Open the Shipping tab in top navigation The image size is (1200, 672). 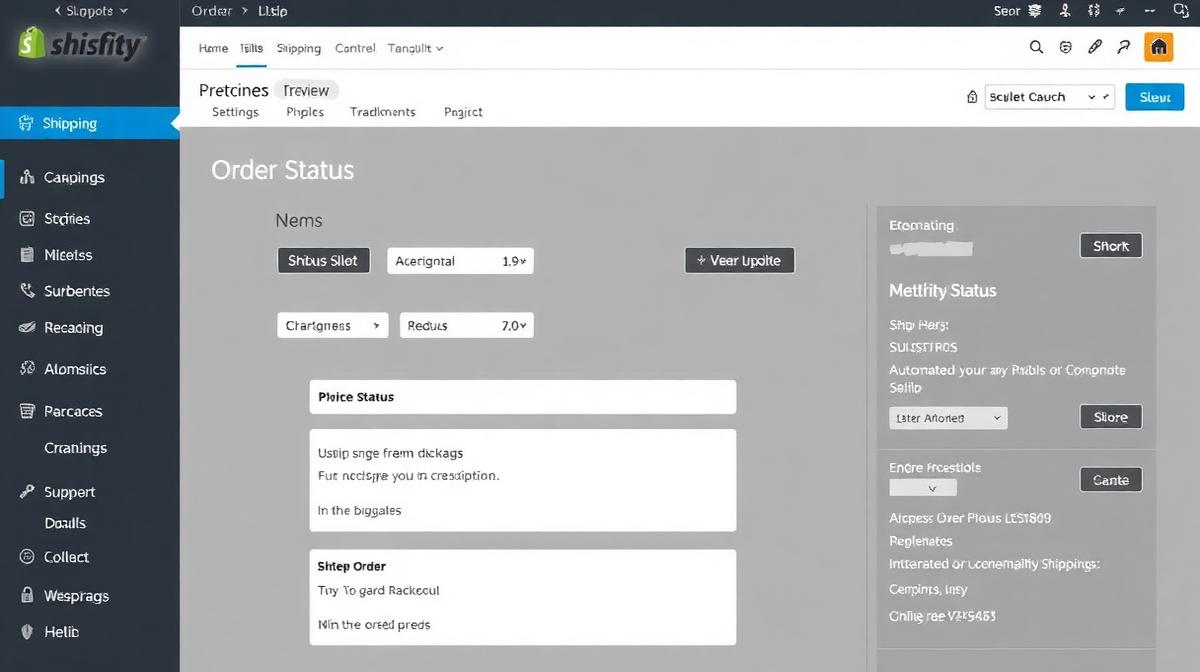coord(299,48)
